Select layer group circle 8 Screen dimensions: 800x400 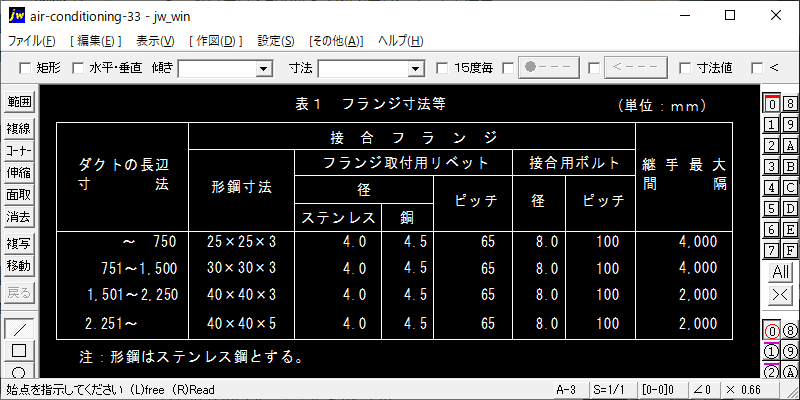point(790,332)
